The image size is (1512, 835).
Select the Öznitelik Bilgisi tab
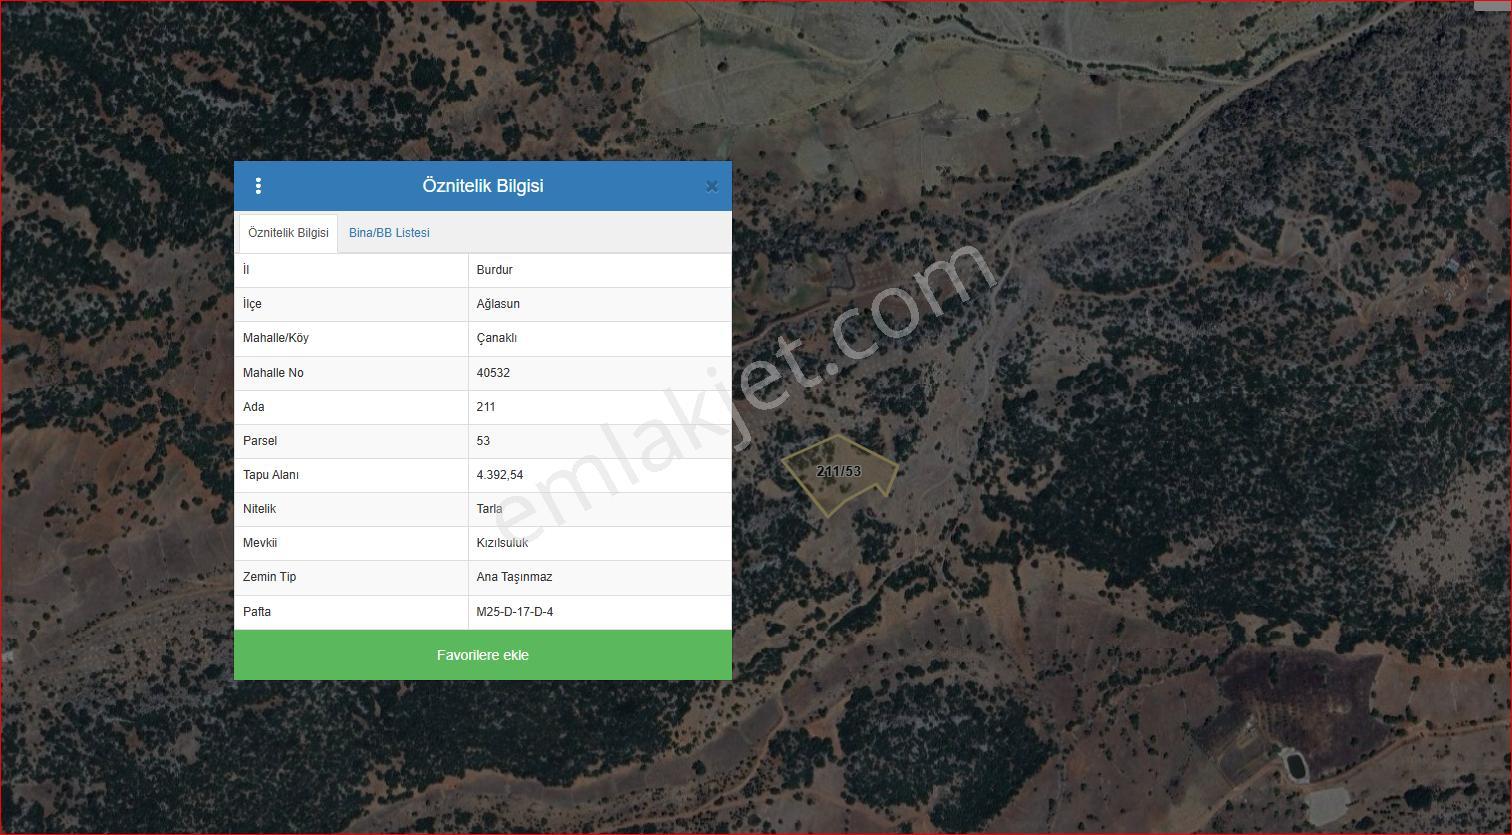288,233
